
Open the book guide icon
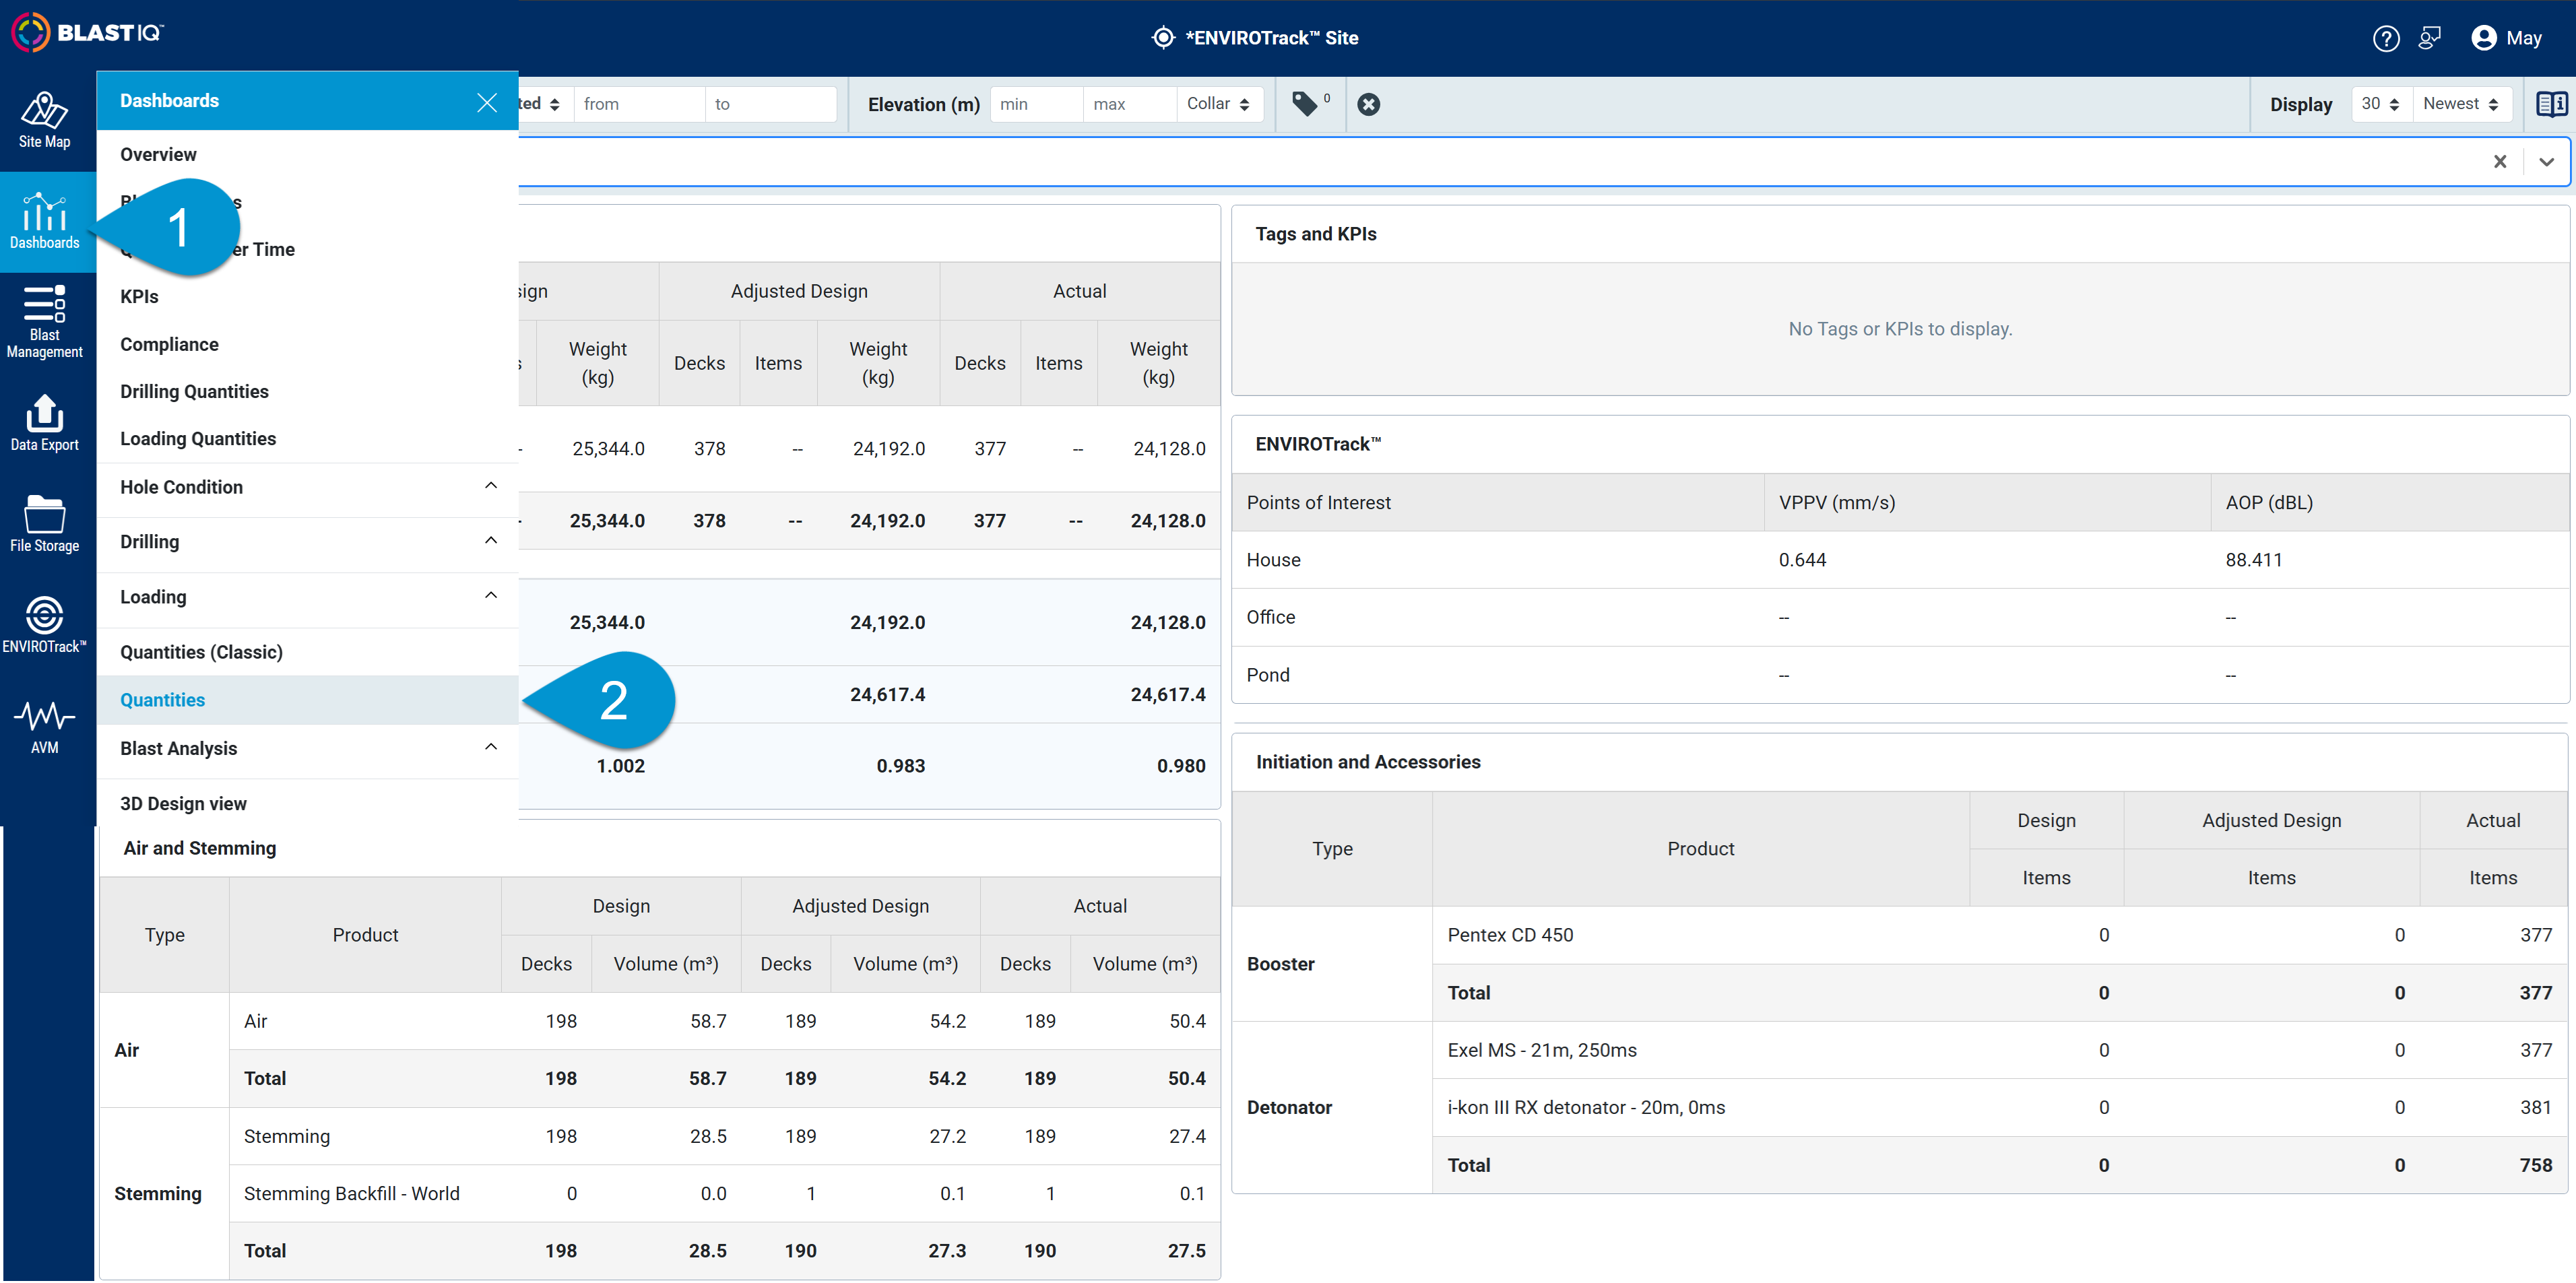point(2551,104)
